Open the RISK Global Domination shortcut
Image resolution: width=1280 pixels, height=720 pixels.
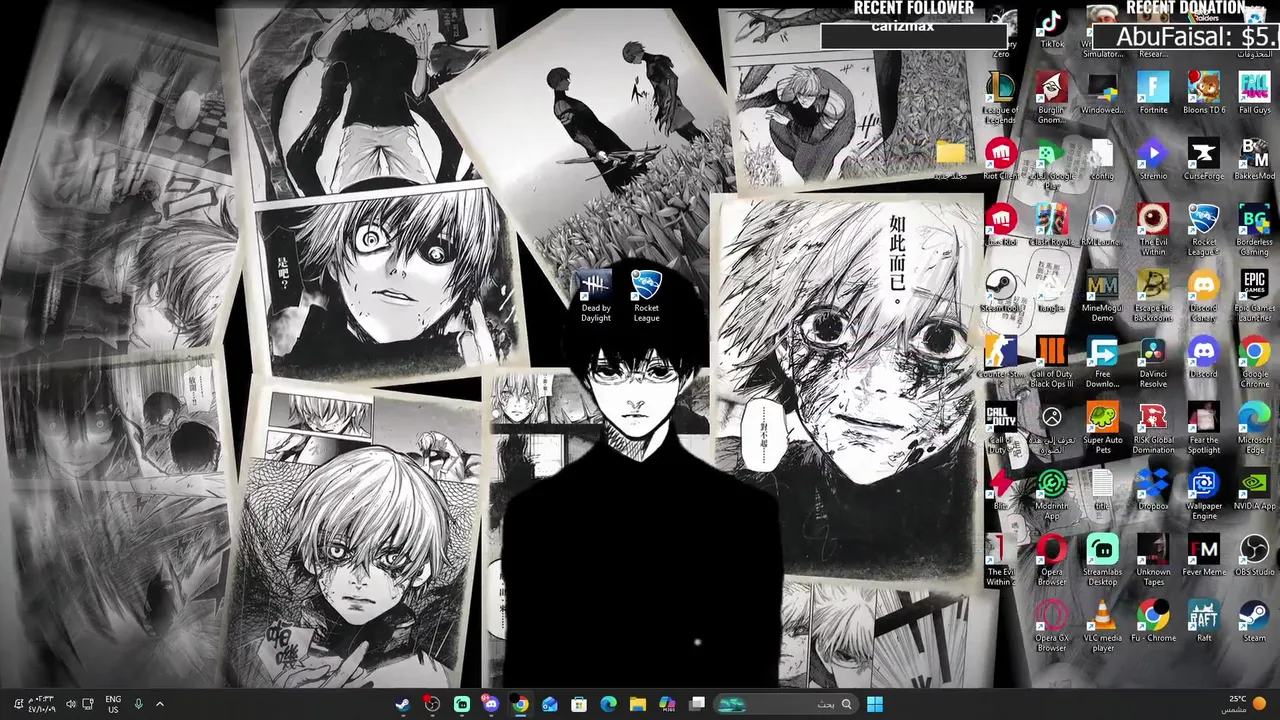pyautogui.click(x=1153, y=427)
